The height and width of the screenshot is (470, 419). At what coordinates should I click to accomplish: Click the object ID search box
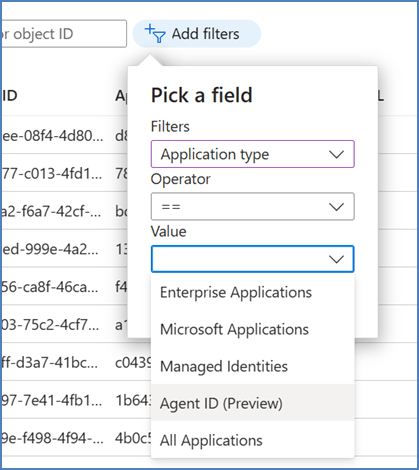[x=64, y=34]
